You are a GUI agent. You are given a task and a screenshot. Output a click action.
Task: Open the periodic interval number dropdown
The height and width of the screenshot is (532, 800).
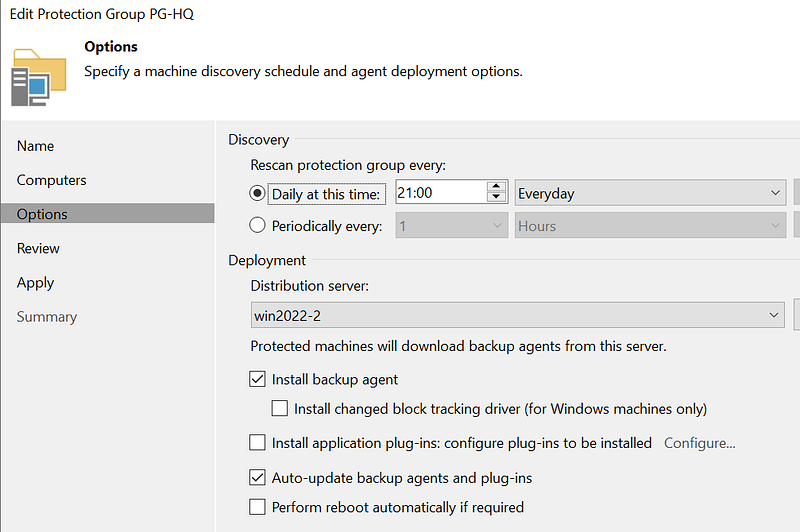pos(452,226)
